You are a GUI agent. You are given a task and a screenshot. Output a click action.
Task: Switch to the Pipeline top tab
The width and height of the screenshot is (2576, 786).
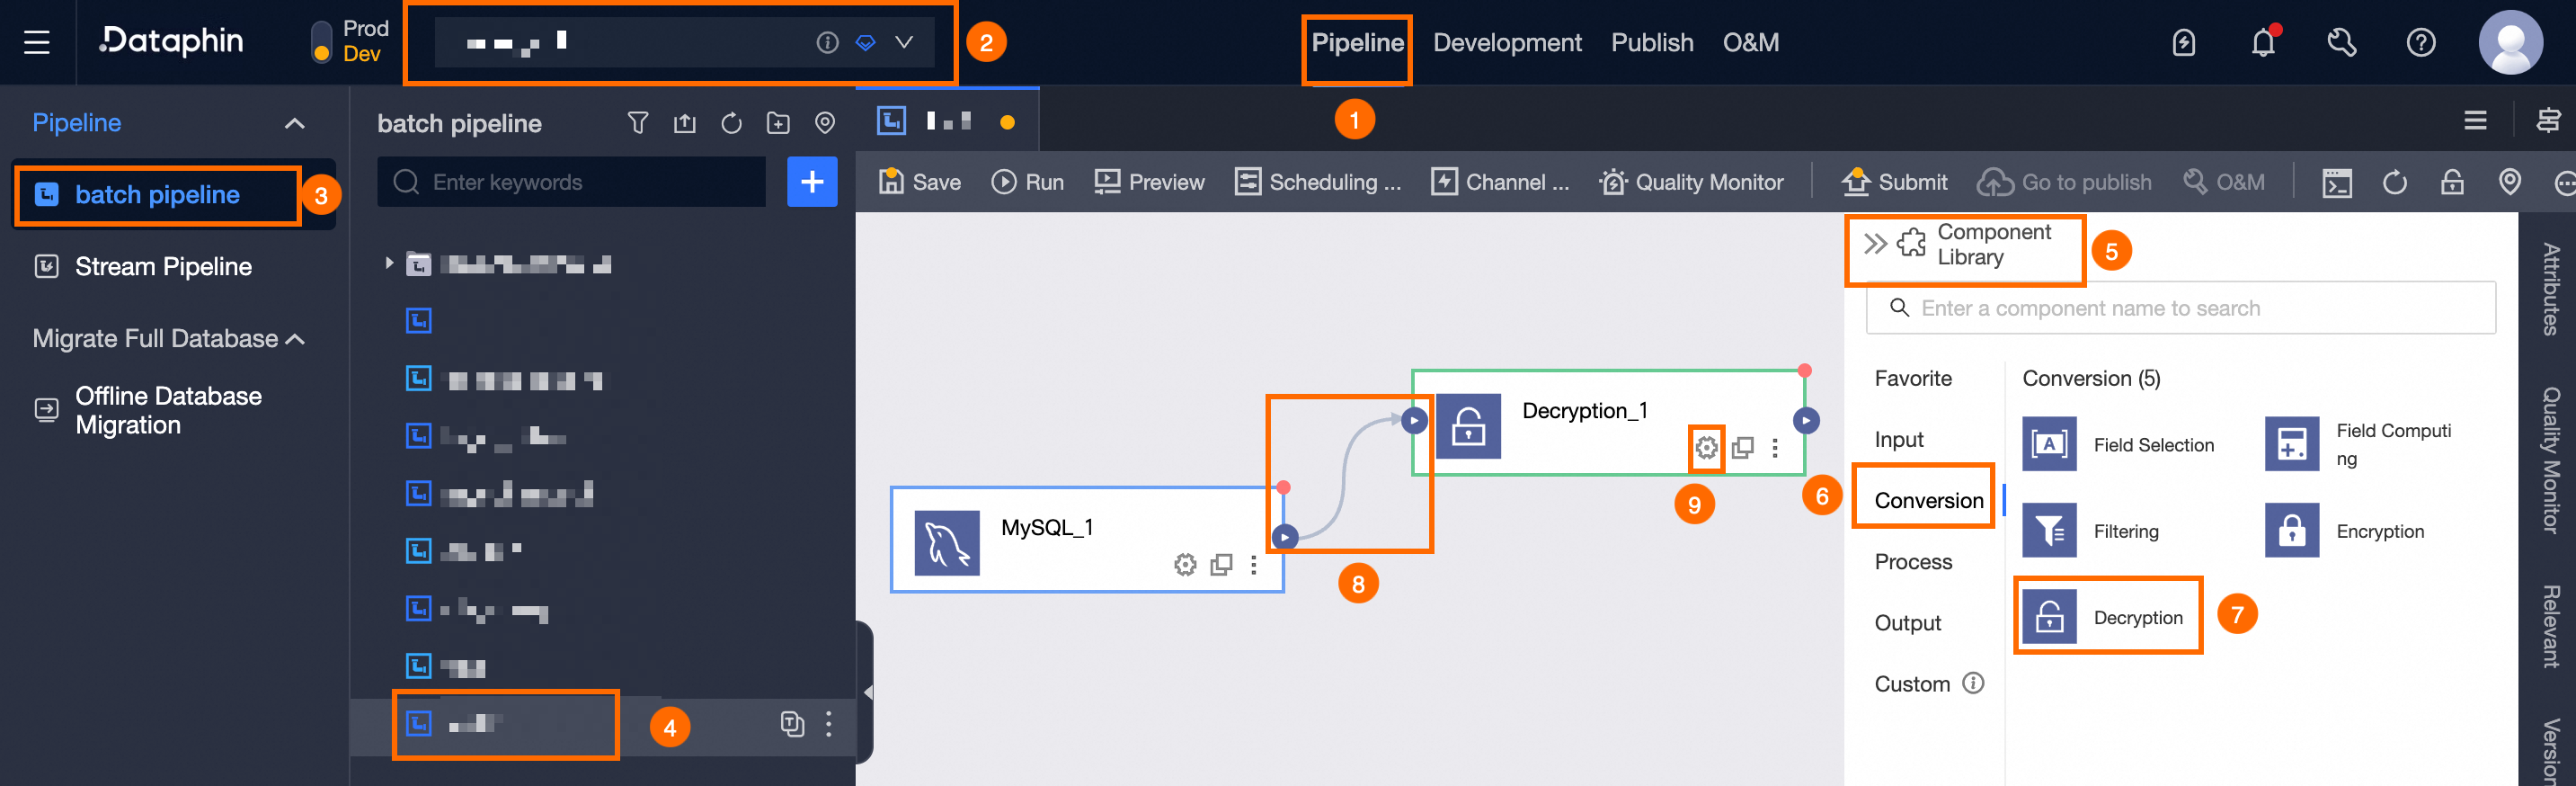pyautogui.click(x=1357, y=42)
